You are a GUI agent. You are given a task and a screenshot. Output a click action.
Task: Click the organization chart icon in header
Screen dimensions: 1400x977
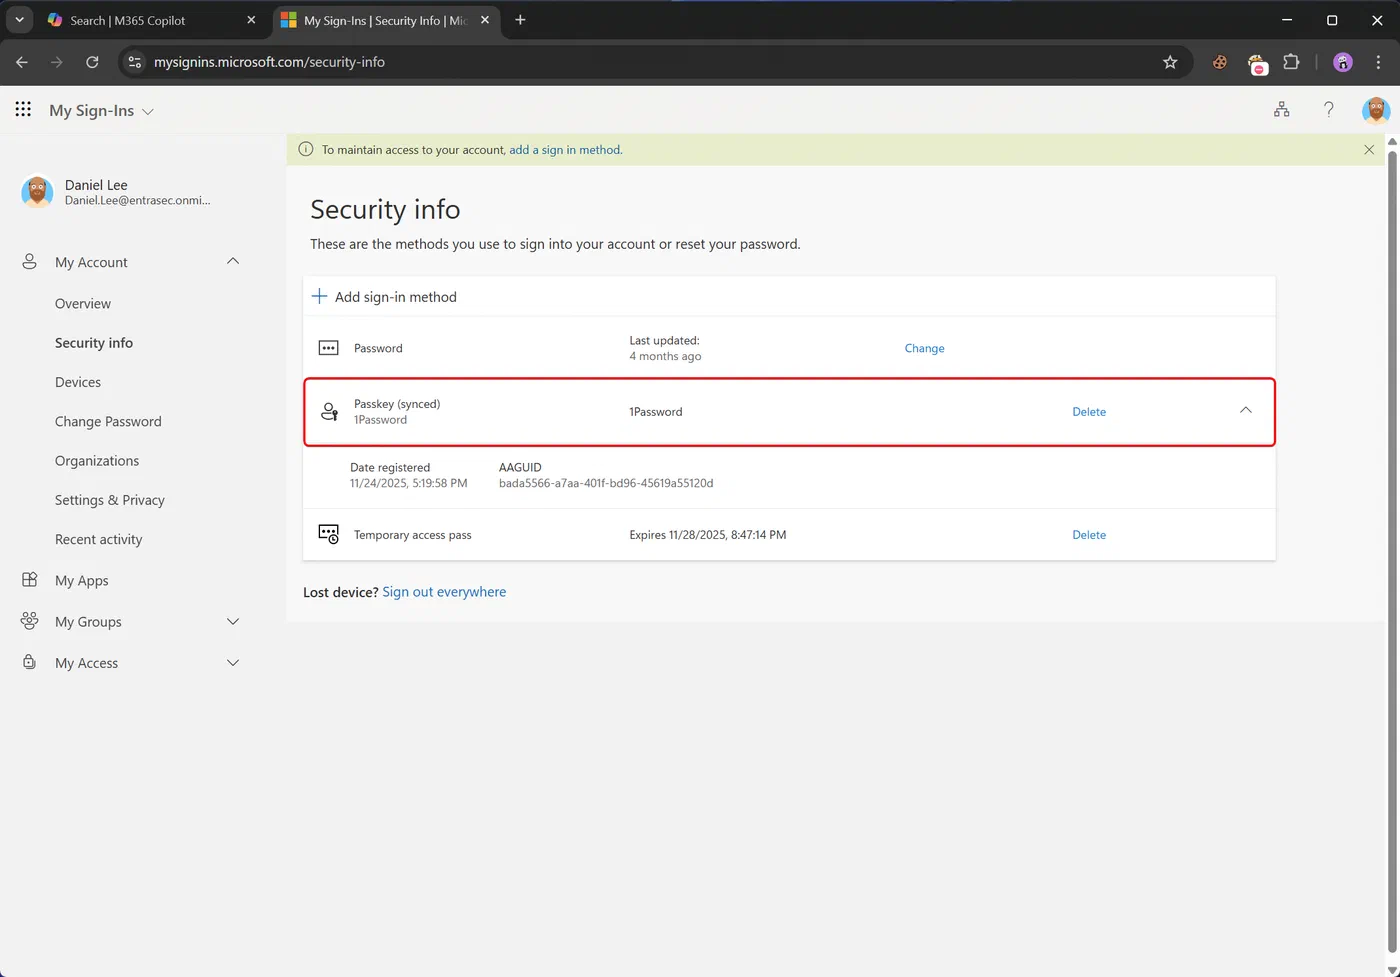(1281, 110)
